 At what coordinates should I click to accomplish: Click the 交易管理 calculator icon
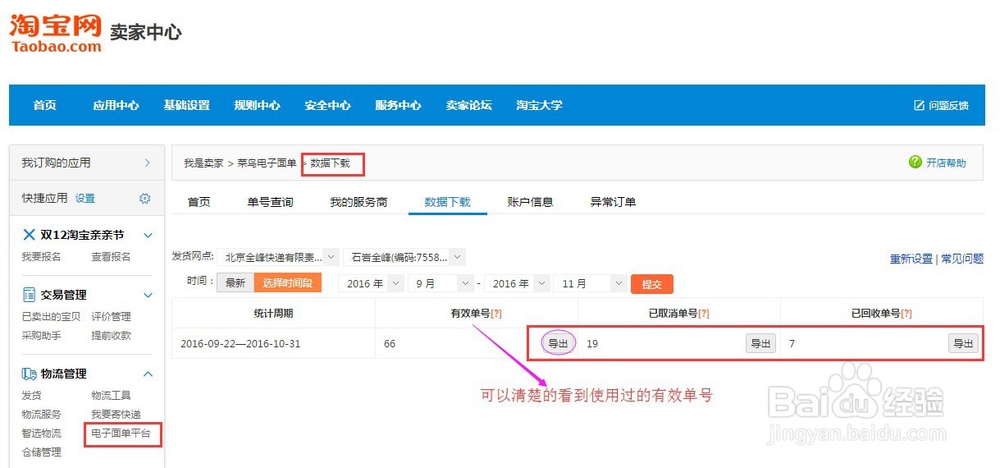point(29,295)
